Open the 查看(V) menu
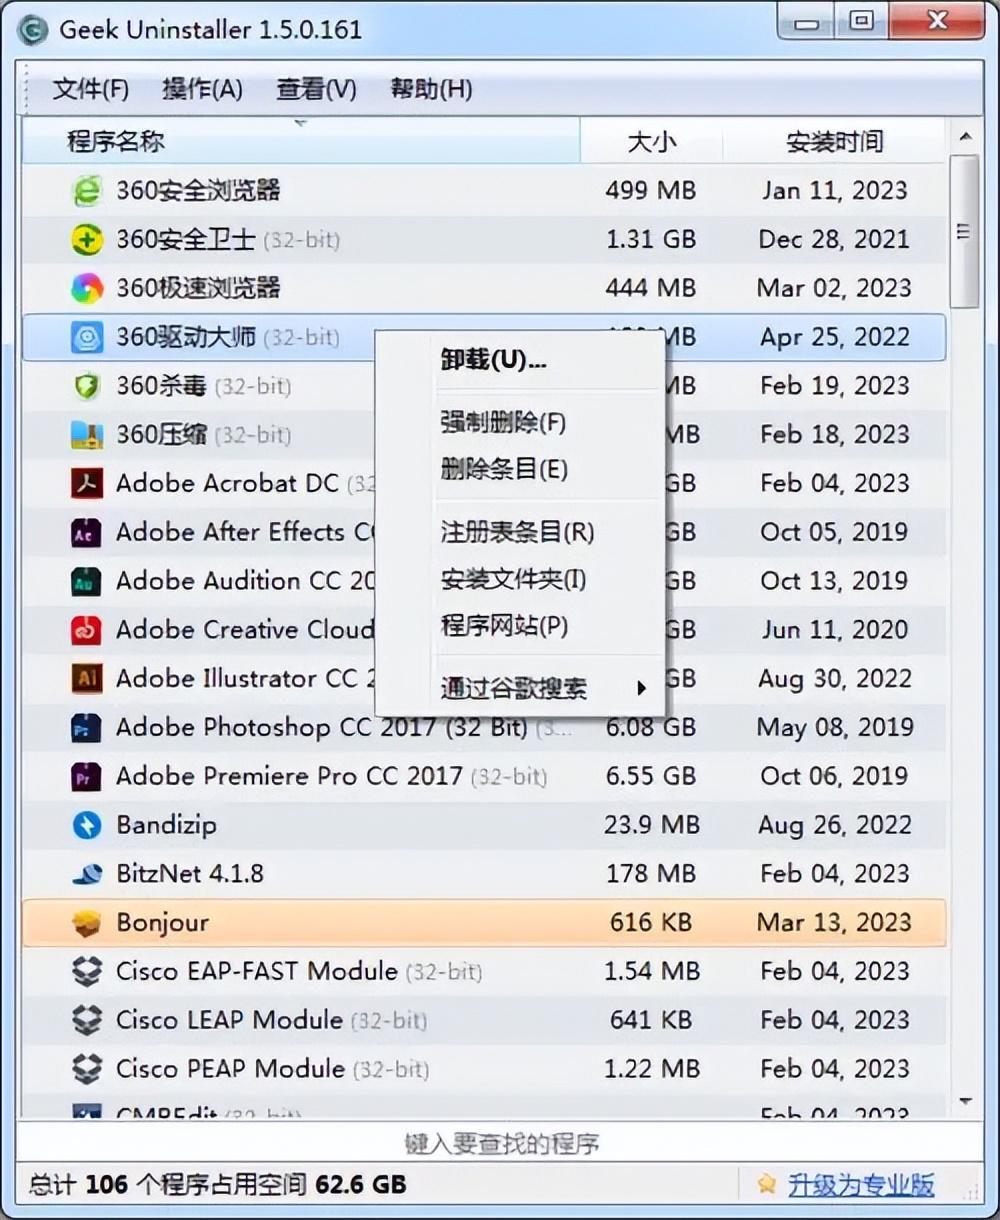The height and width of the screenshot is (1220, 1000). pyautogui.click(x=316, y=89)
